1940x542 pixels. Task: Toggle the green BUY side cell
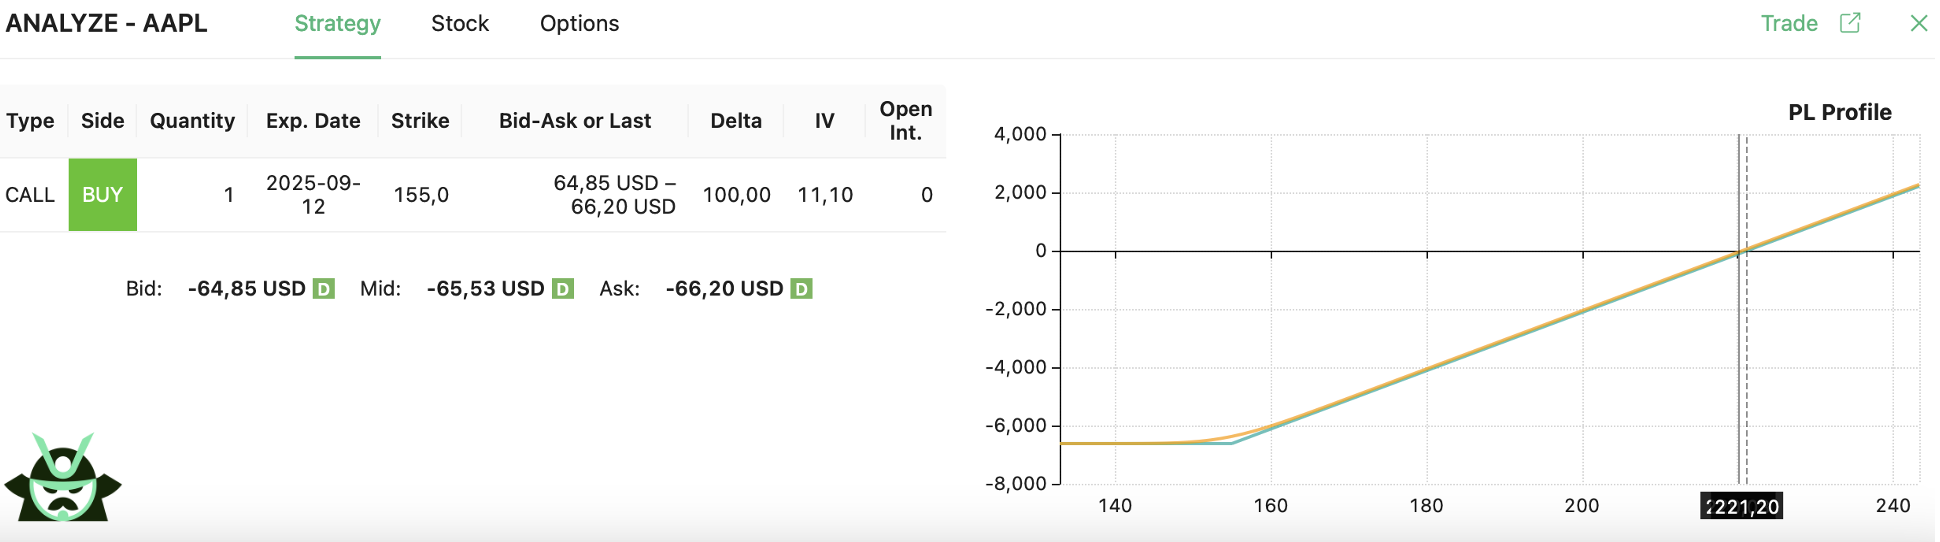click(102, 195)
